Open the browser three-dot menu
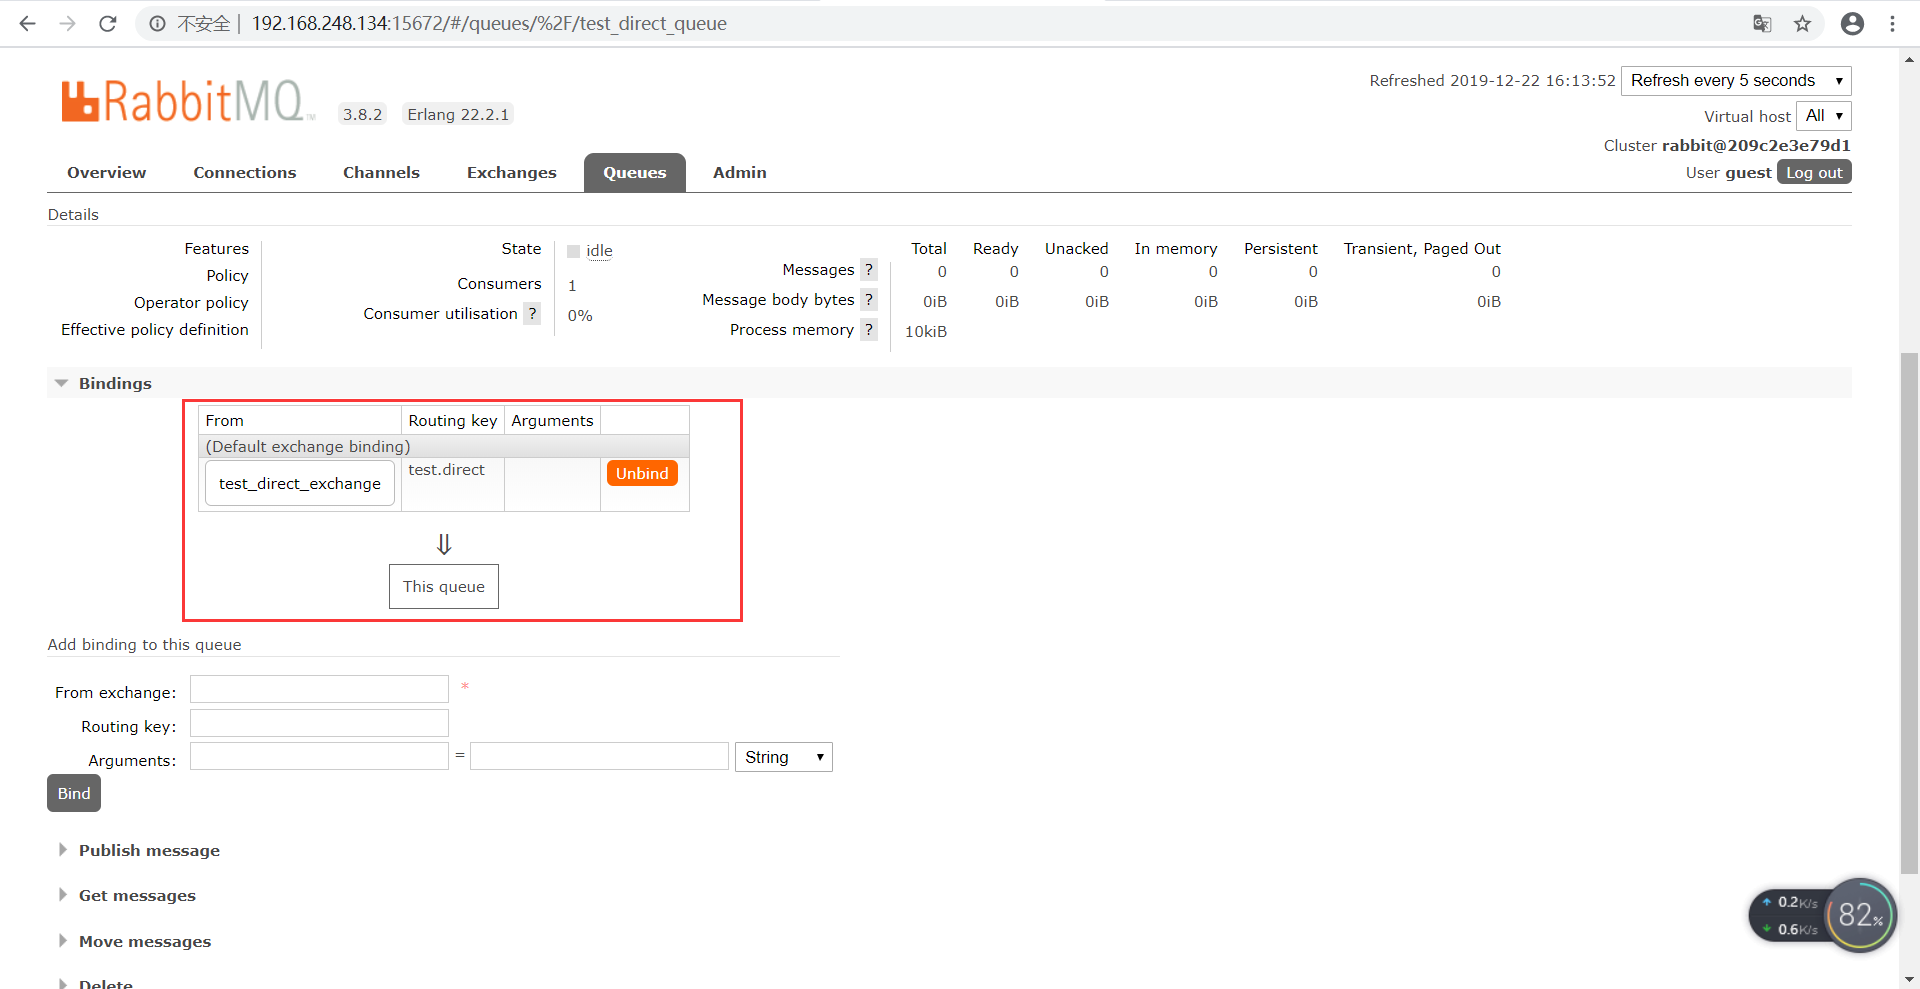The width and height of the screenshot is (1920, 989). pyautogui.click(x=1892, y=23)
